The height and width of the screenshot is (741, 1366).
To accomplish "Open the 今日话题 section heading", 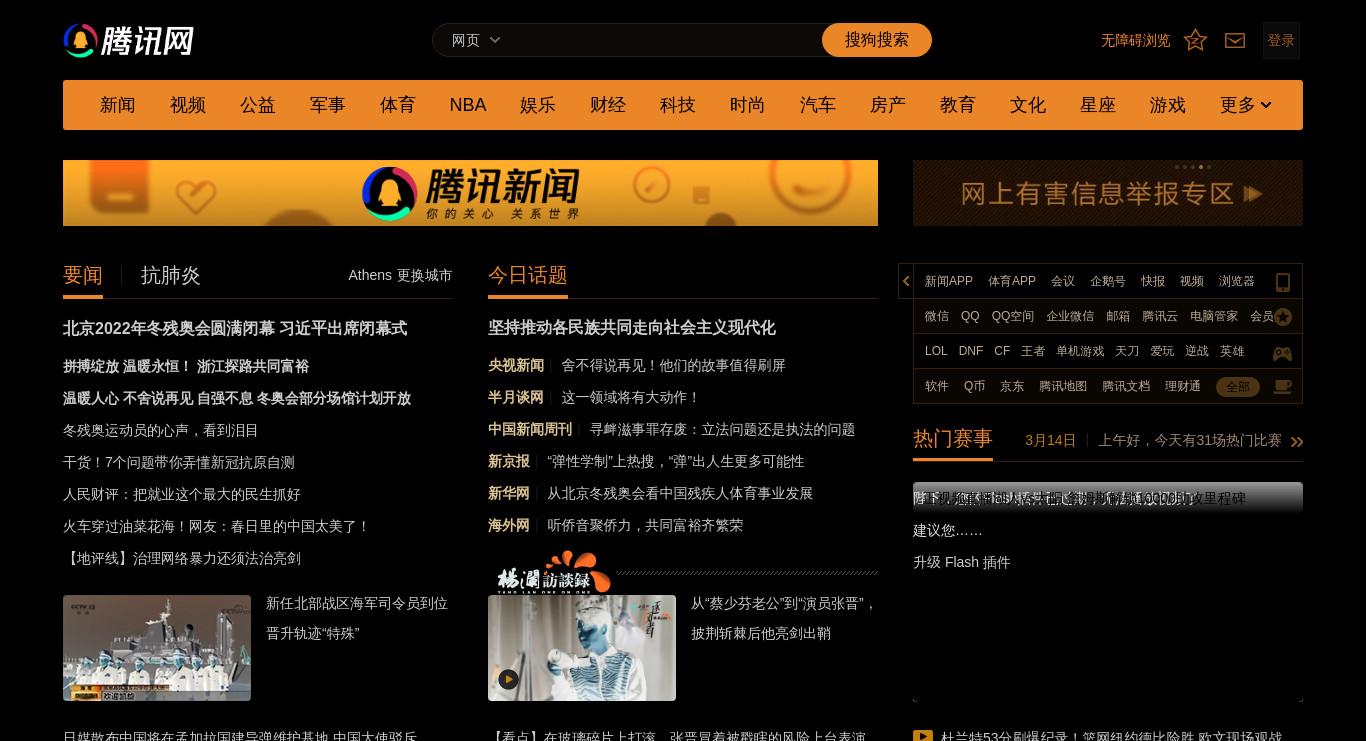I will coord(528,275).
